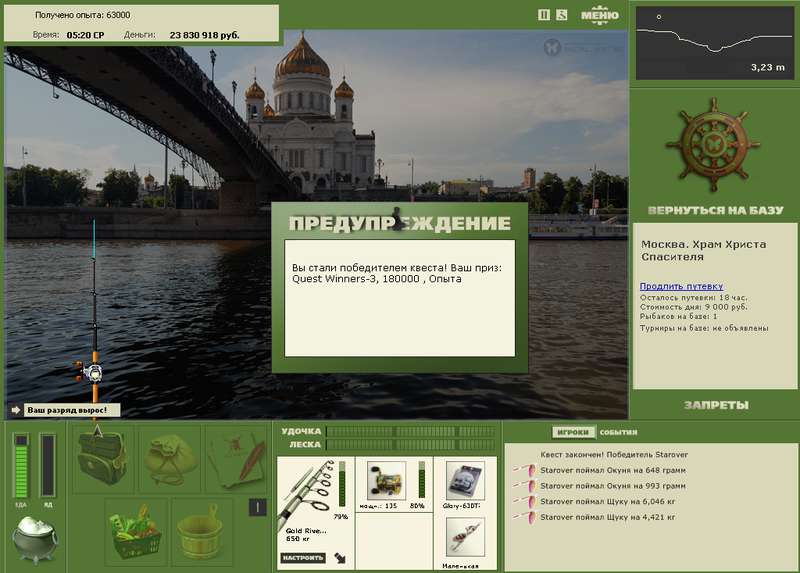Switch to the ИГРОКИ tab
This screenshot has height=573, width=800.
573,432
